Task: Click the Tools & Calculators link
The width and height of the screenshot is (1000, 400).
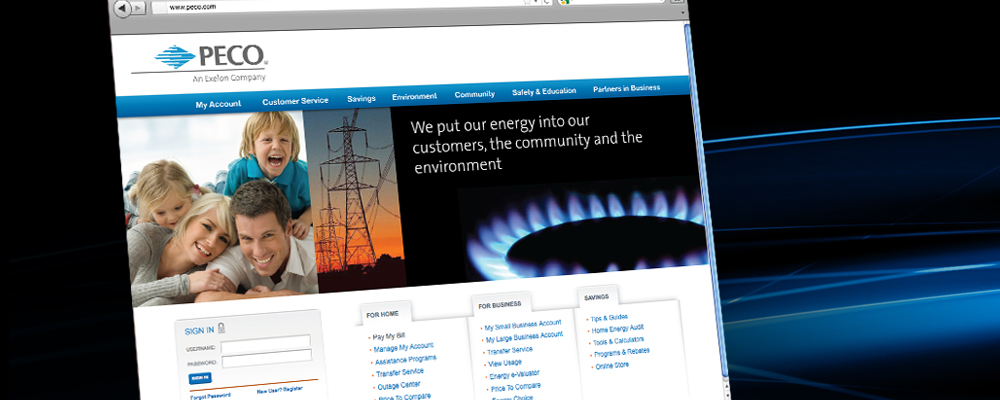Action: pos(619,341)
